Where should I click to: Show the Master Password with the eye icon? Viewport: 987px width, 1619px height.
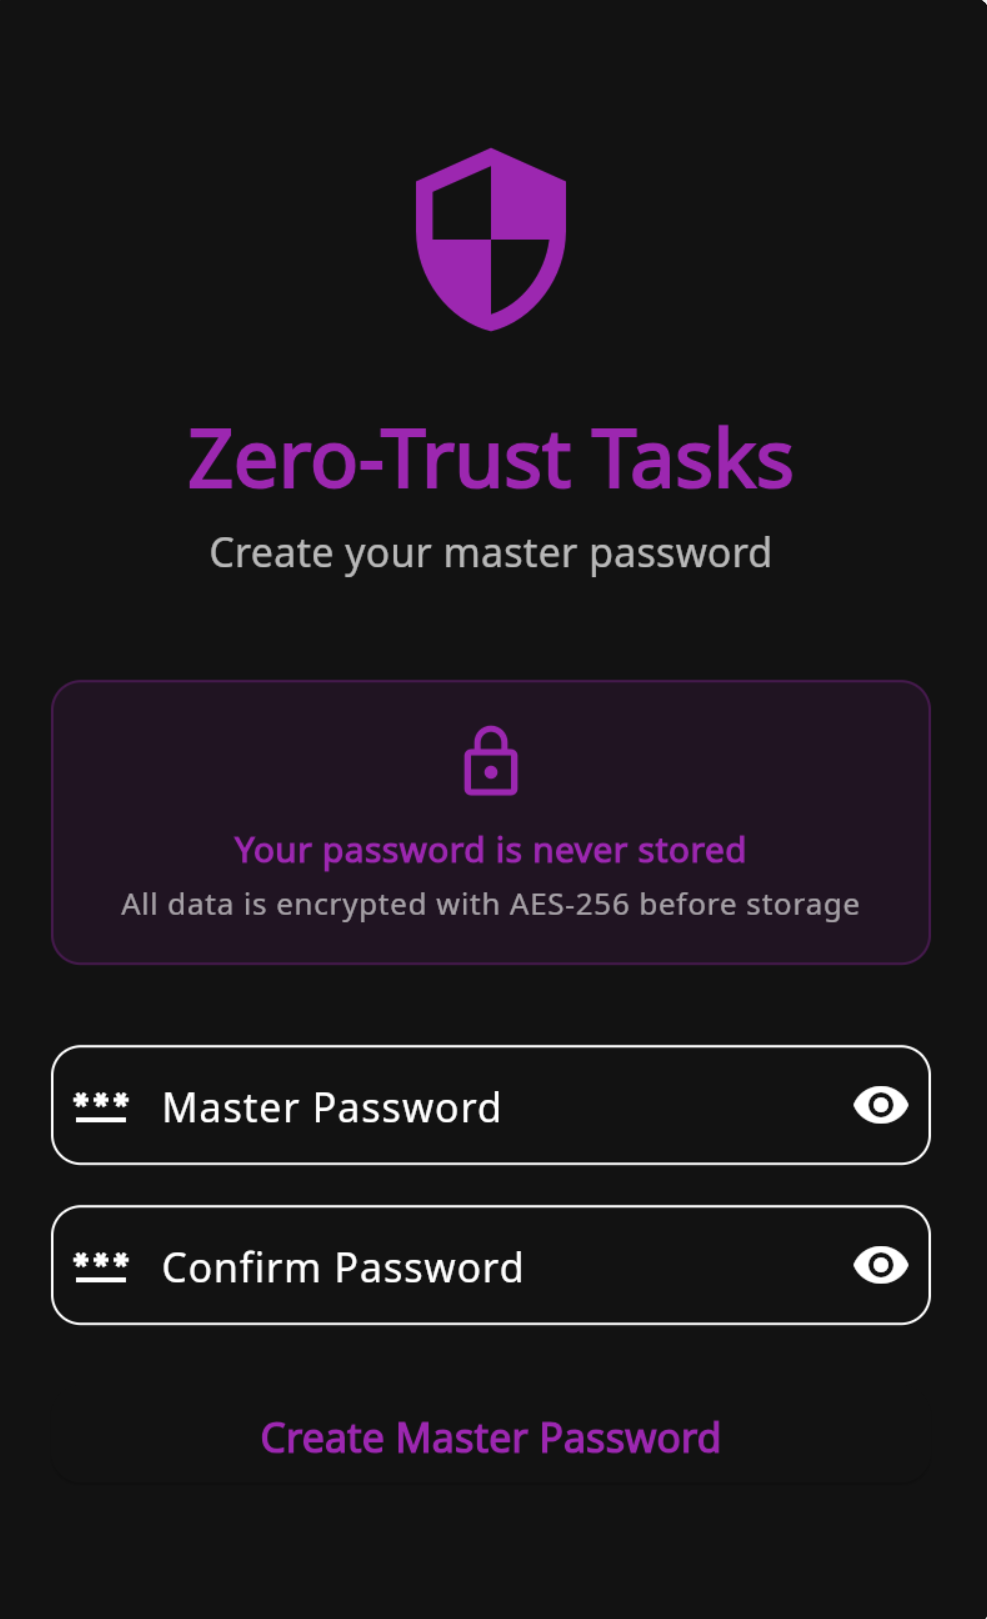[x=880, y=1105]
